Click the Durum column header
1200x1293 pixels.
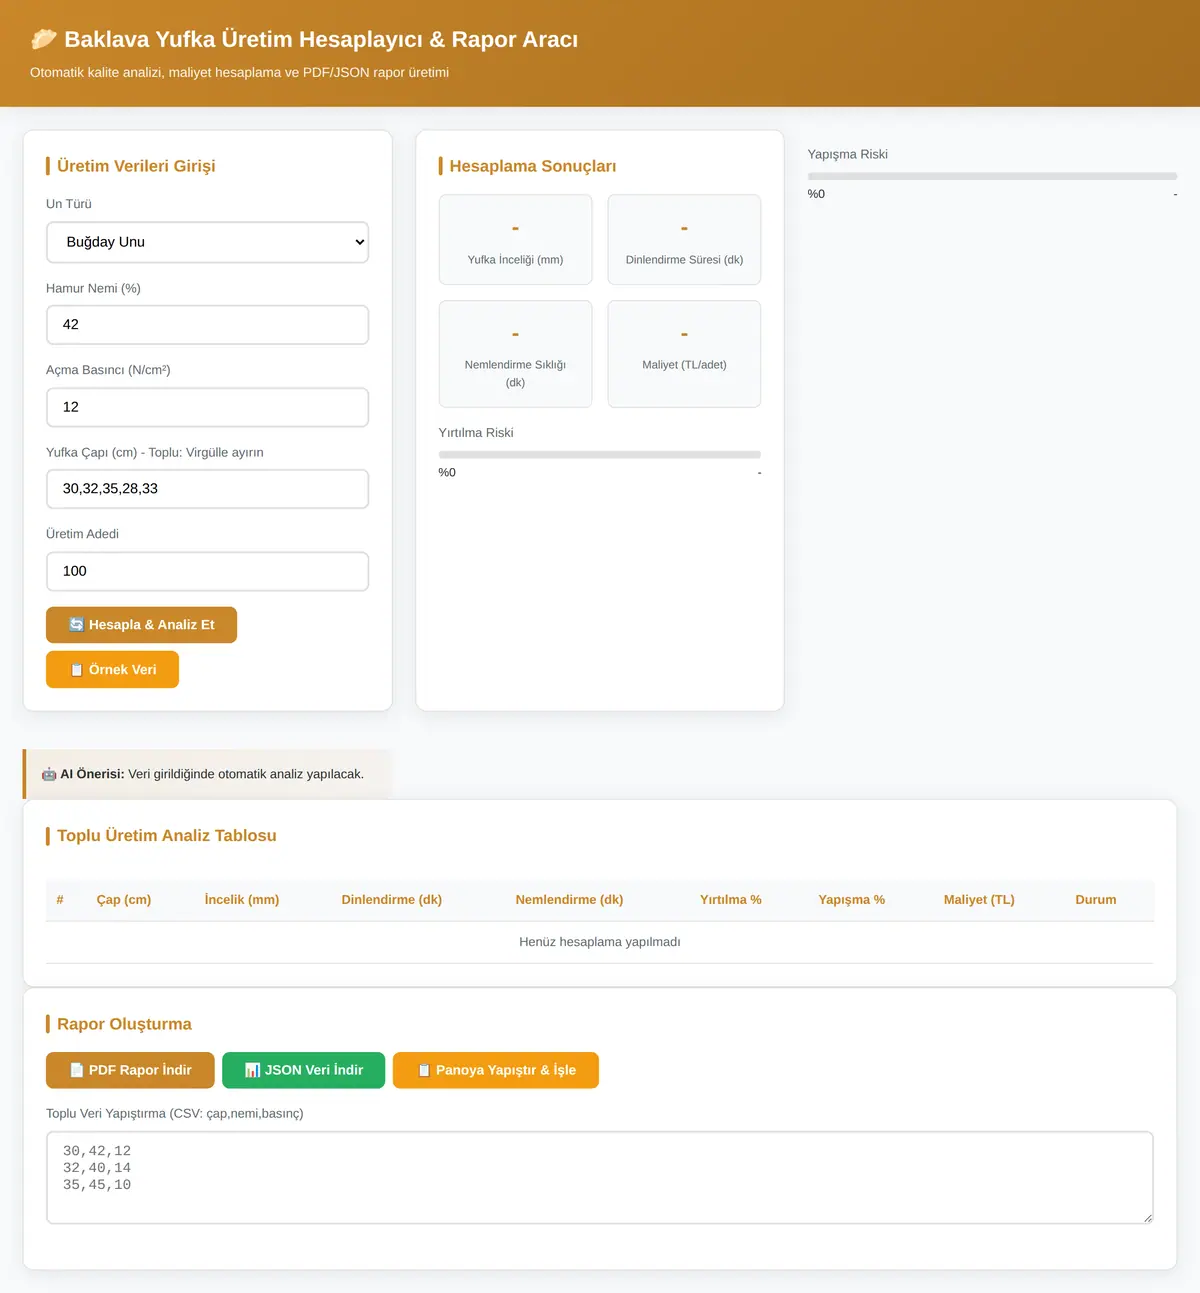(x=1096, y=900)
